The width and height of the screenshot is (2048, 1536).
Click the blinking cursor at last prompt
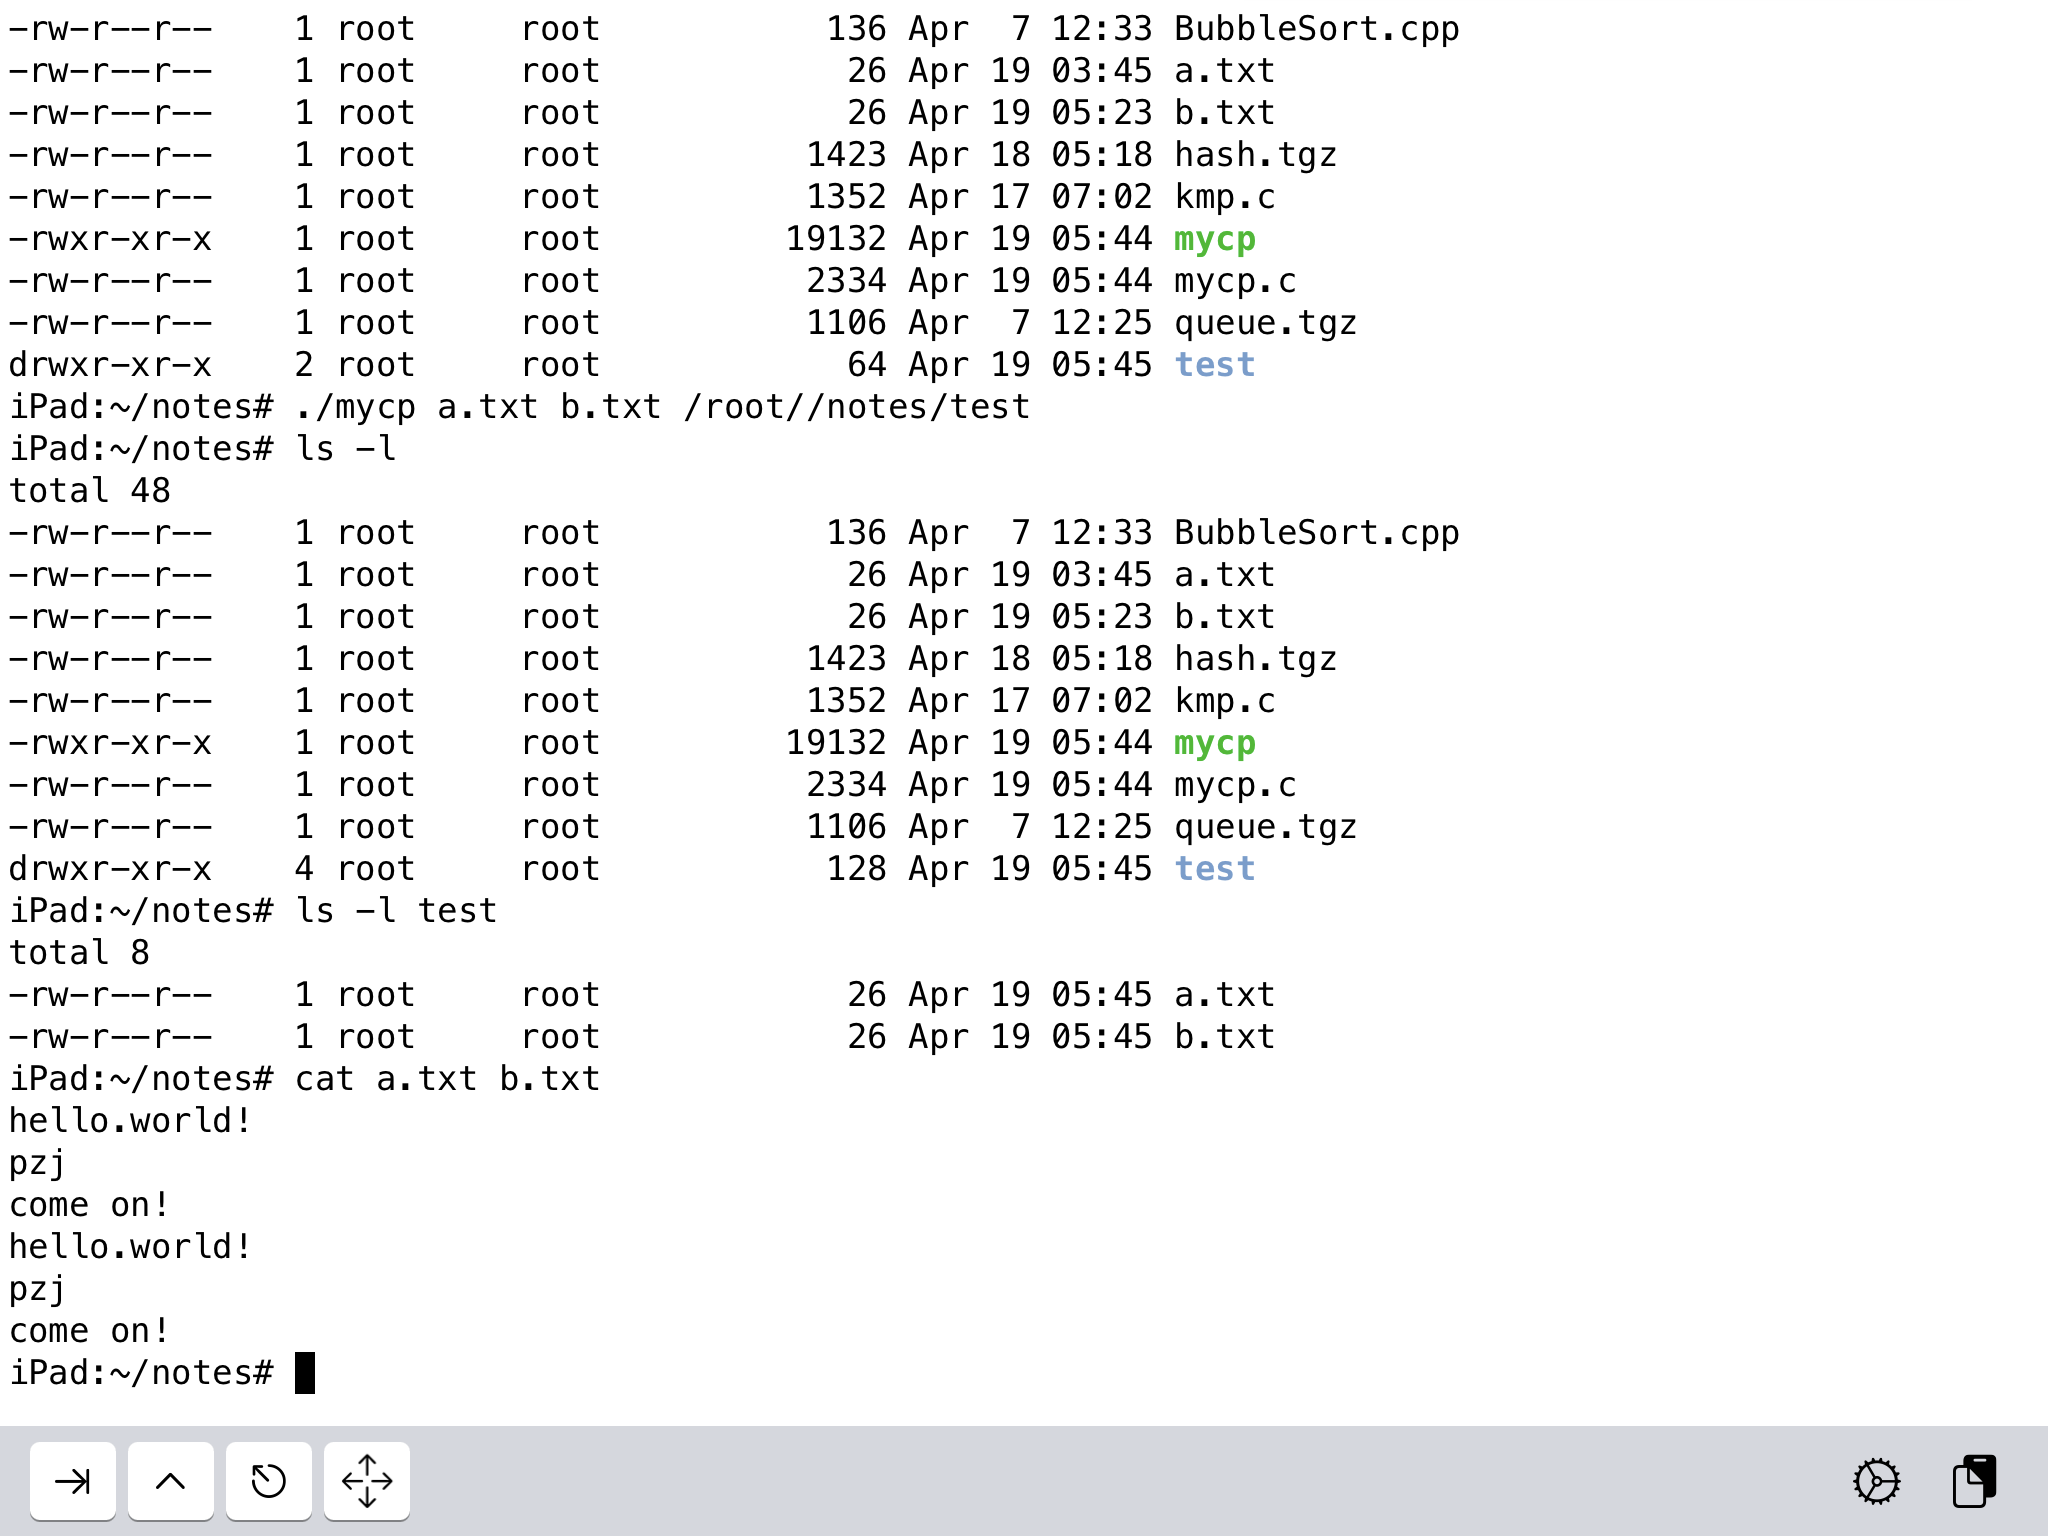click(305, 1373)
